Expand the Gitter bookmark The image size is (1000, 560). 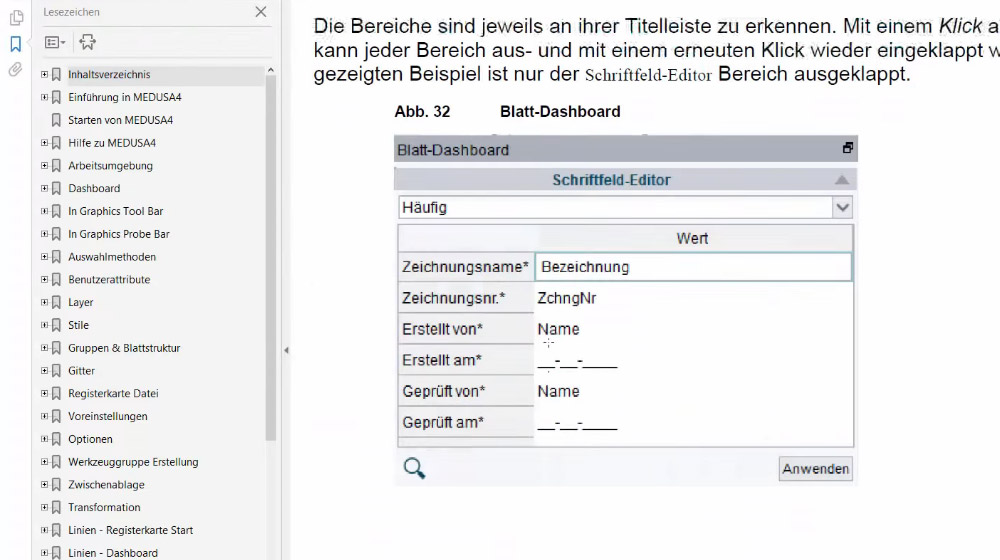coord(44,371)
